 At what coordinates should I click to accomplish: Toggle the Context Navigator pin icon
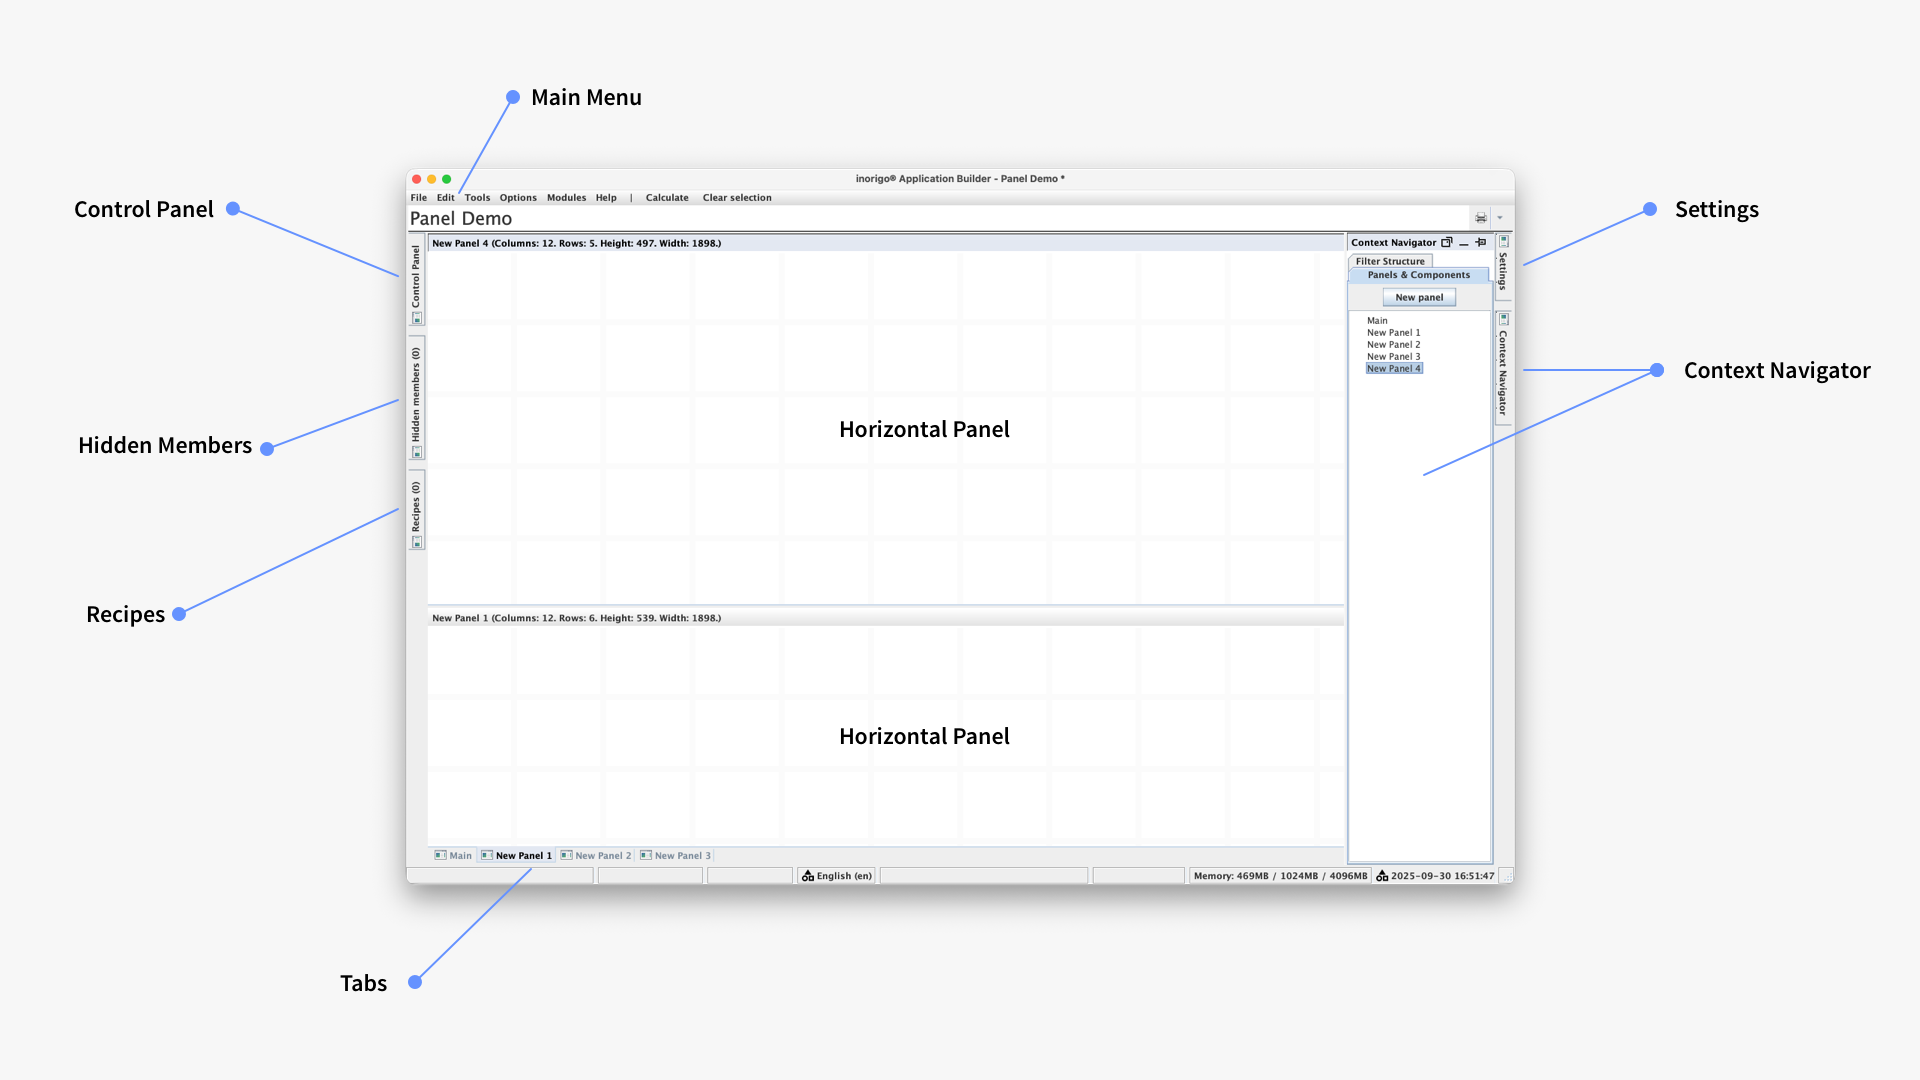[x=1481, y=242]
